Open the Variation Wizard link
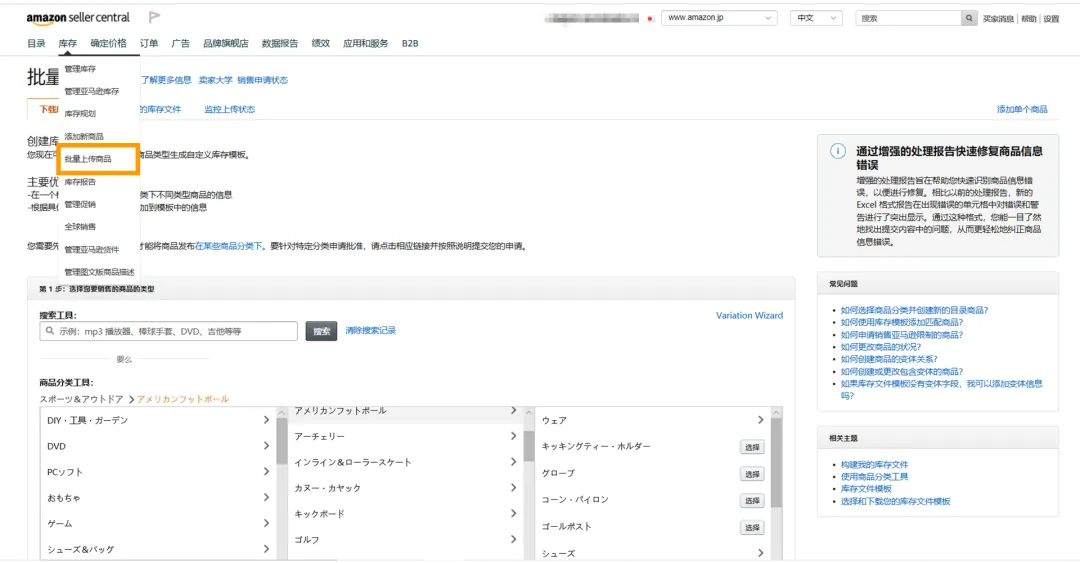 [x=749, y=316]
